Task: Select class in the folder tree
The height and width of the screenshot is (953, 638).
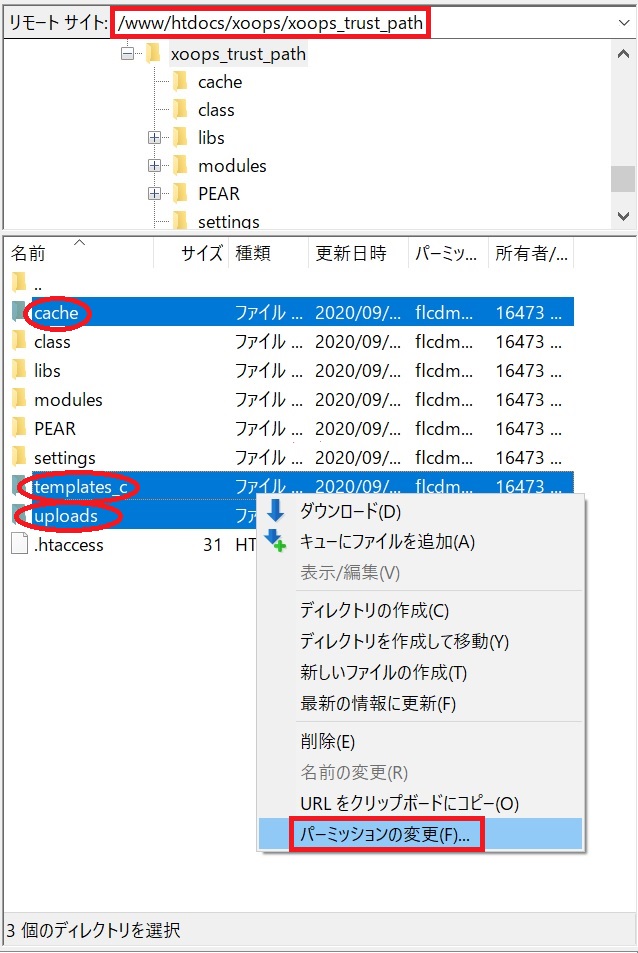Action: [x=216, y=110]
